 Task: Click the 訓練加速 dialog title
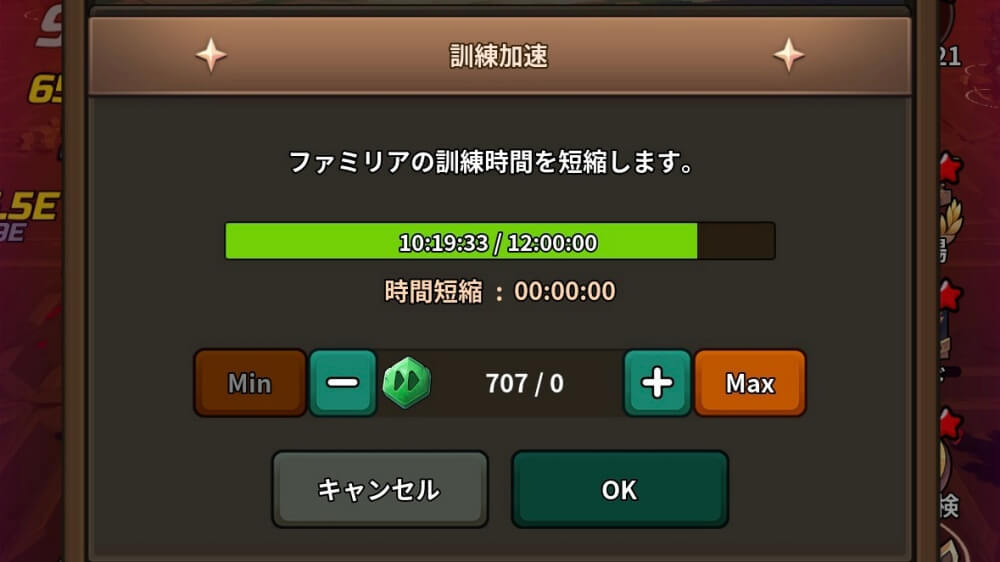pos(499,56)
